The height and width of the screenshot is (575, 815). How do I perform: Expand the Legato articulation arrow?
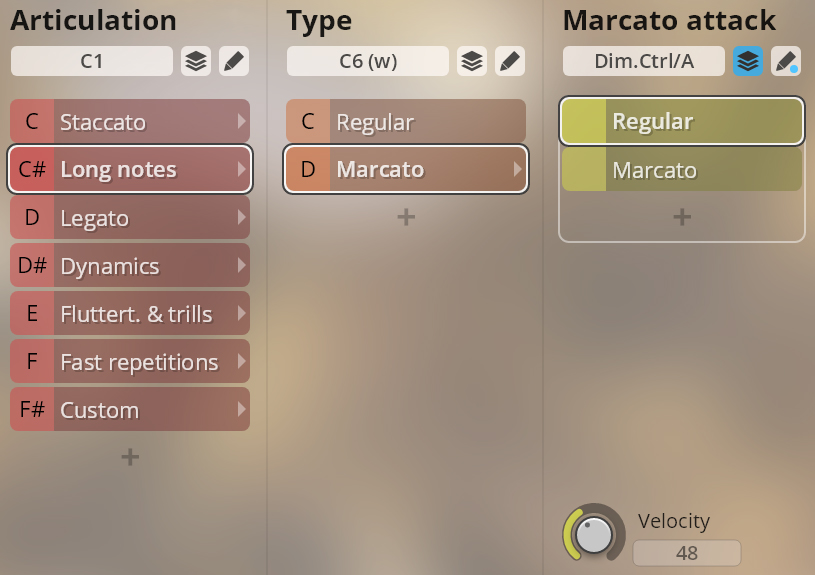[241, 218]
